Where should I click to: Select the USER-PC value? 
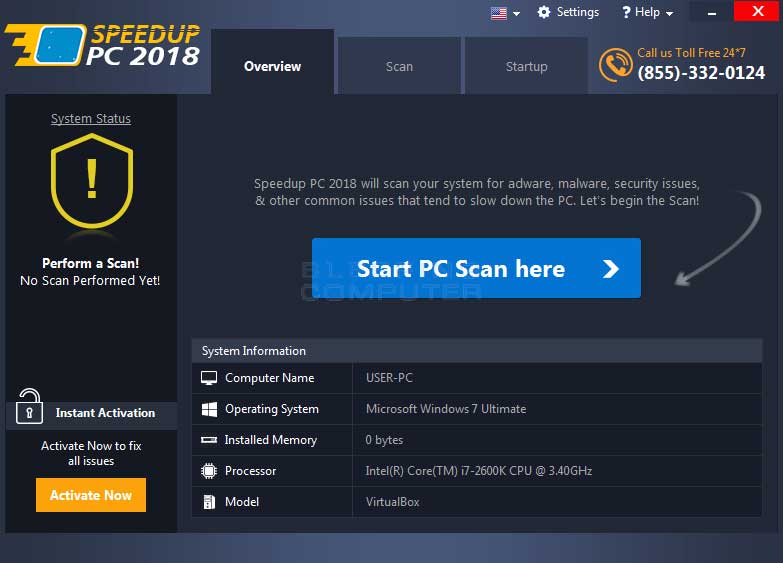click(389, 378)
